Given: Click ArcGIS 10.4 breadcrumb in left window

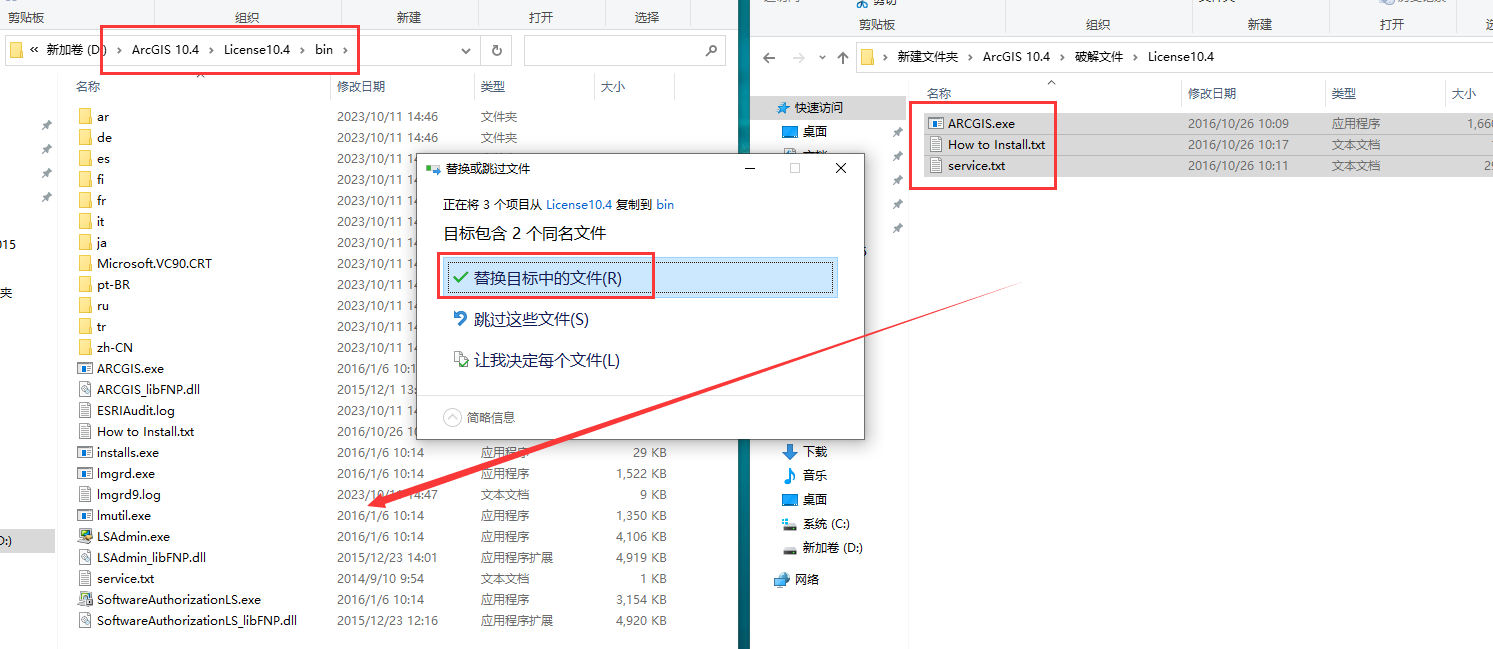Looking at the screenshot, I should point(165,50).
